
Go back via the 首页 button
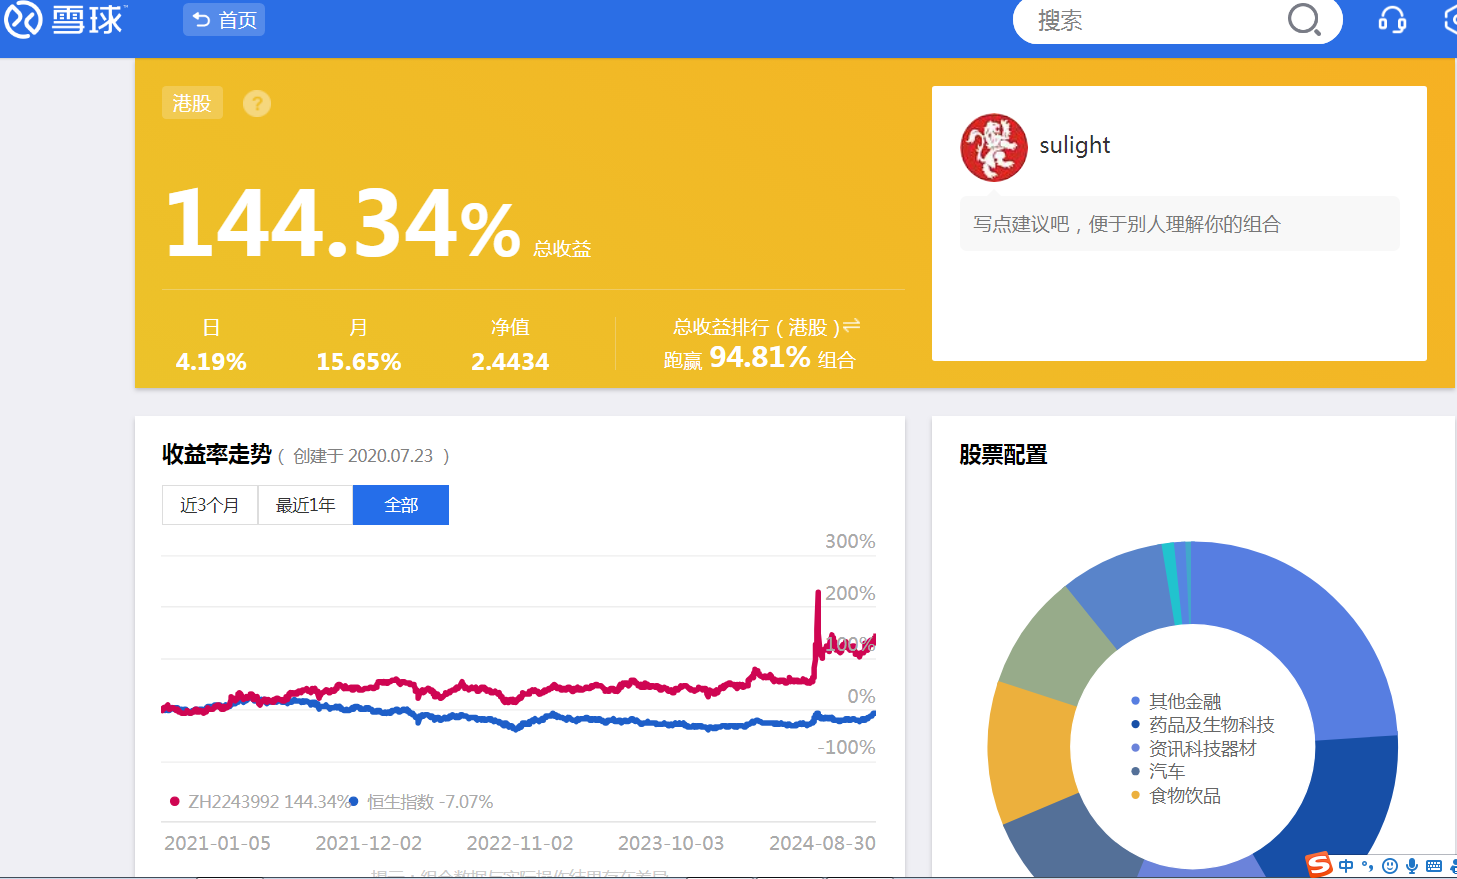(224, 20)
